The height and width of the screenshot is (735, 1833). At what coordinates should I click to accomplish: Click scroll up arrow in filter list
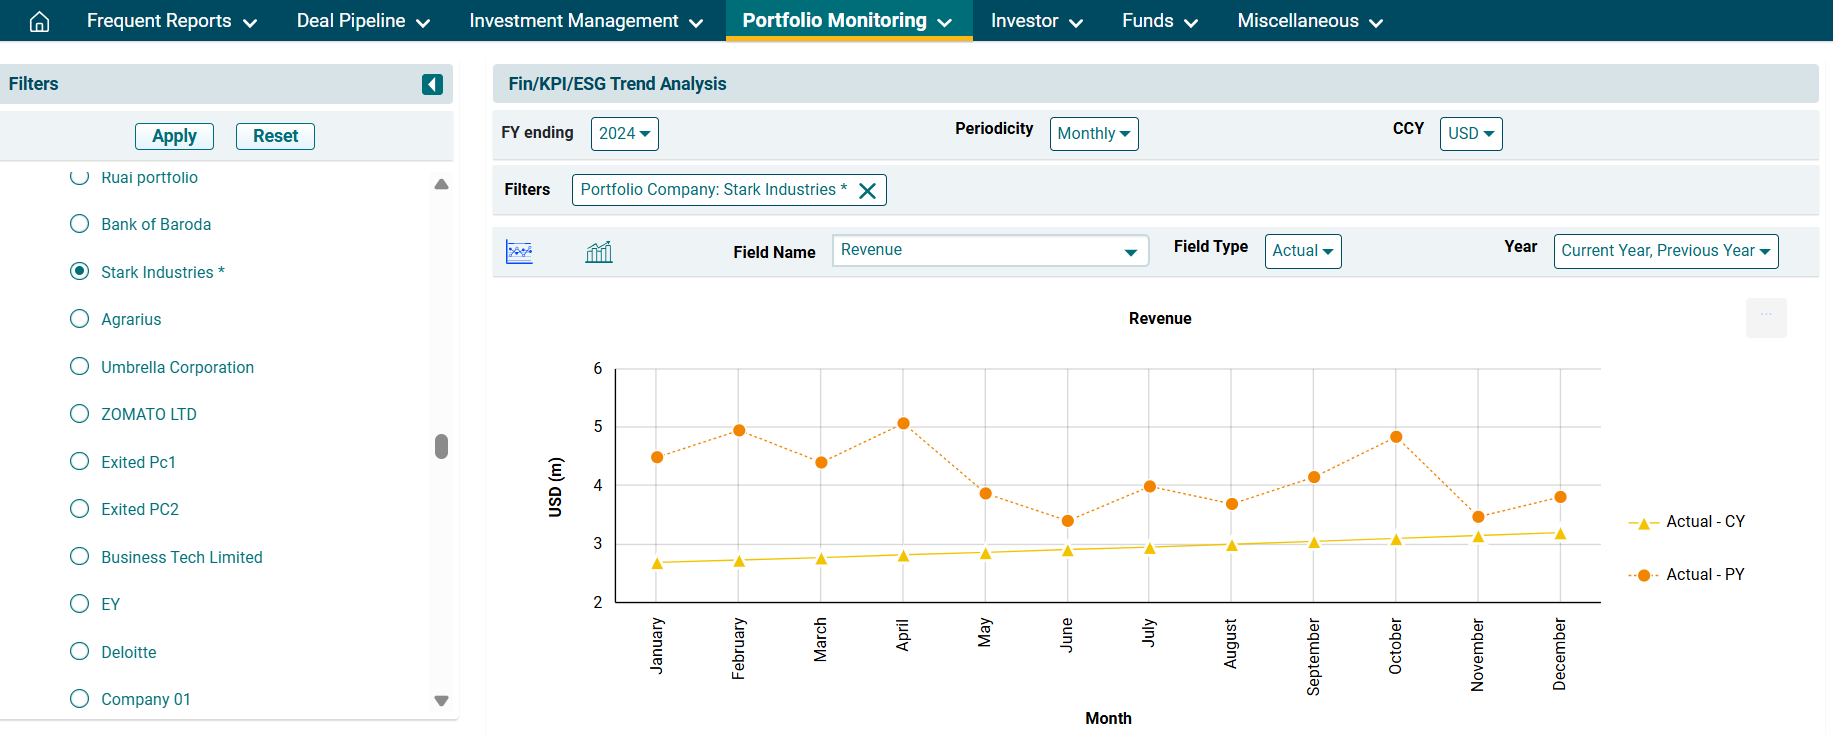click(x=441, y=184)
